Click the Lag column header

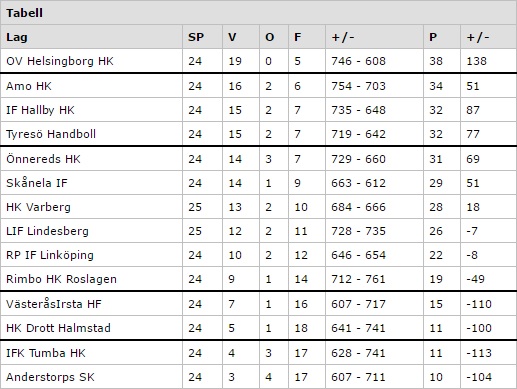tap(17, 37)
